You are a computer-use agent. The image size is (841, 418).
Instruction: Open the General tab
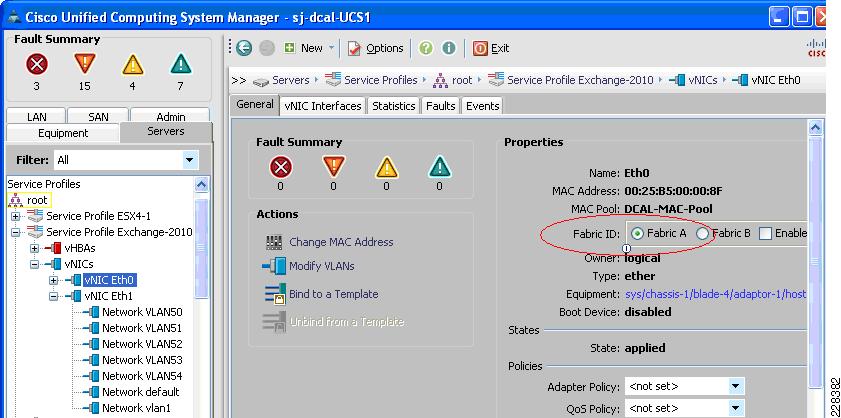click(255, 105)
